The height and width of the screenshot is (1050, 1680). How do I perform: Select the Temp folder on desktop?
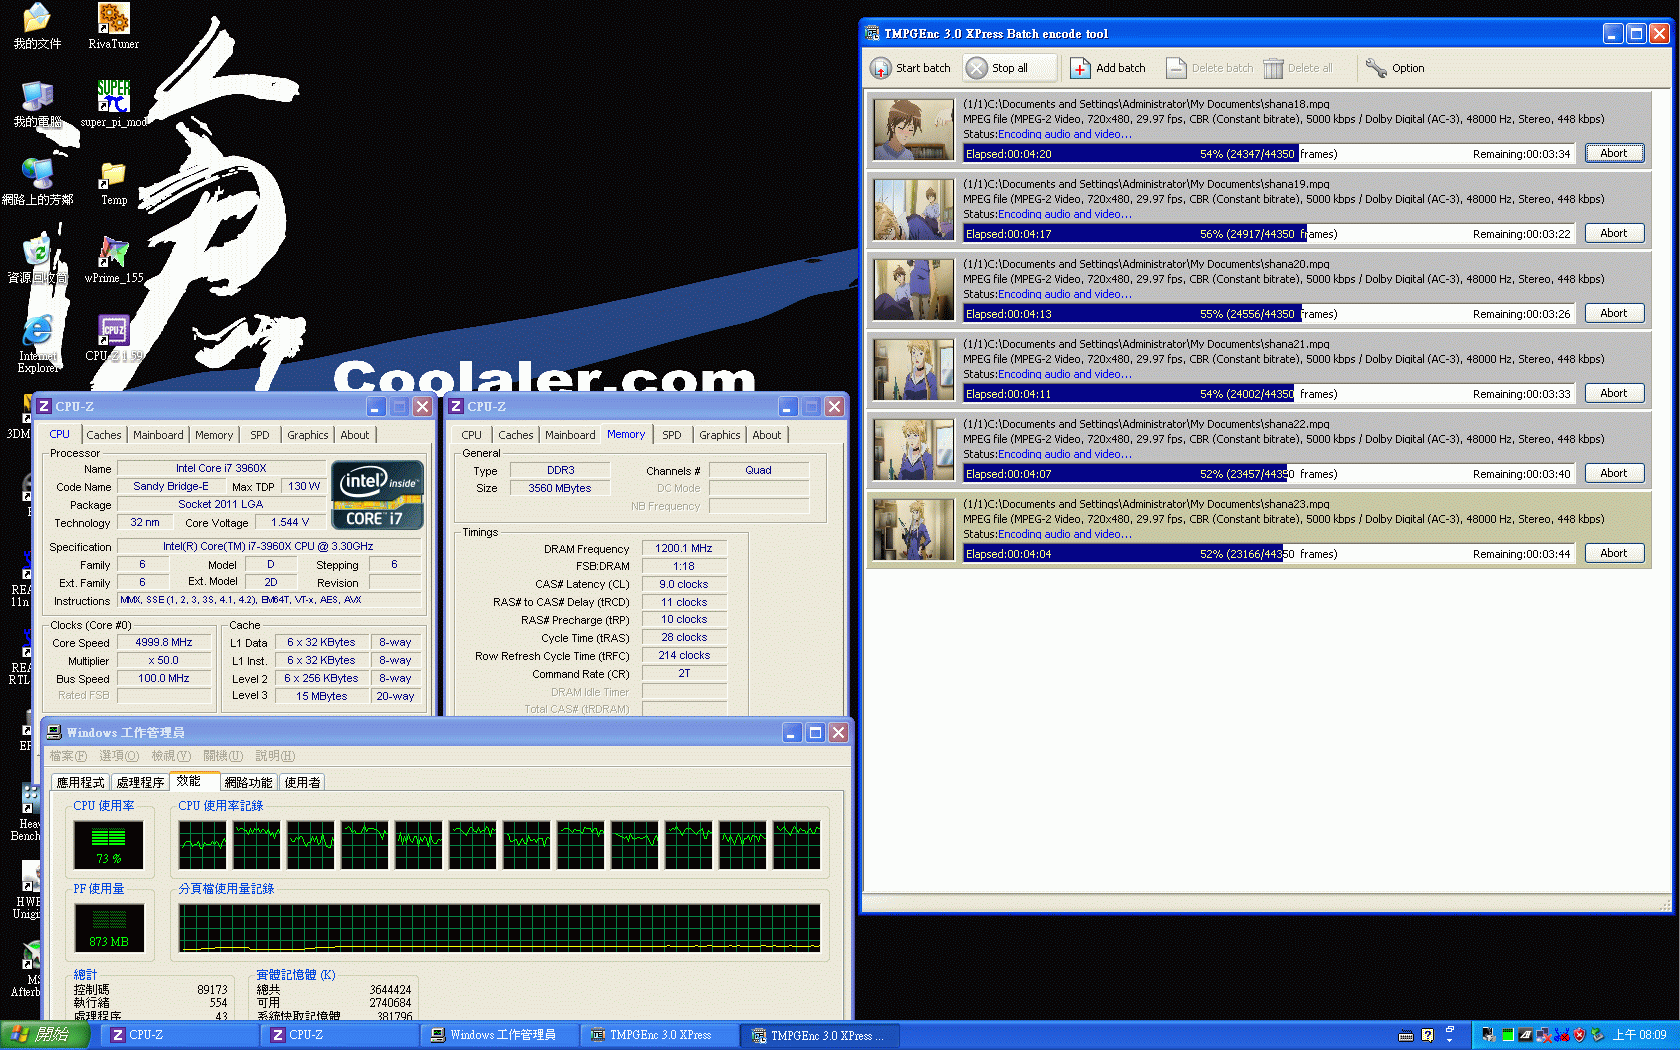click(113, 183)
